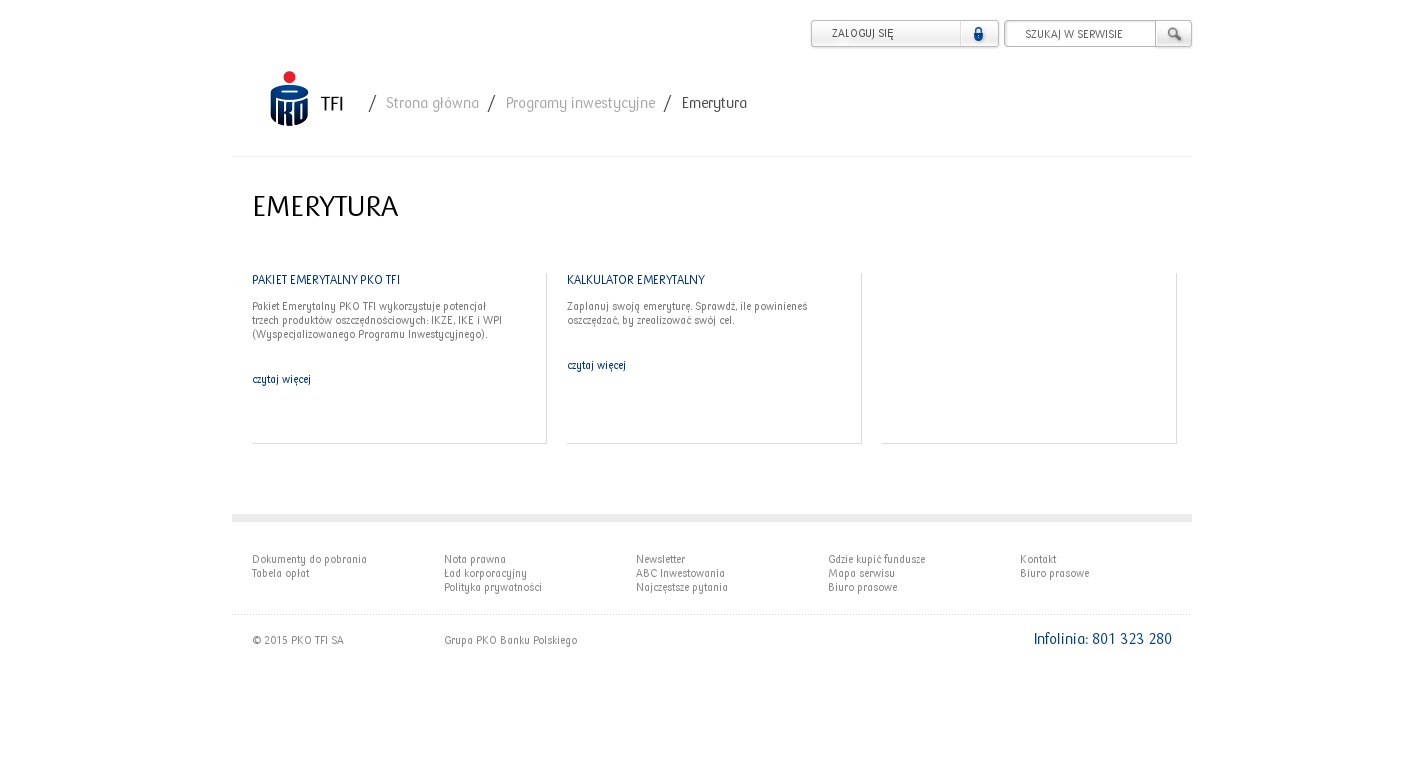View the Nota prawna page

tap(475, 560)
